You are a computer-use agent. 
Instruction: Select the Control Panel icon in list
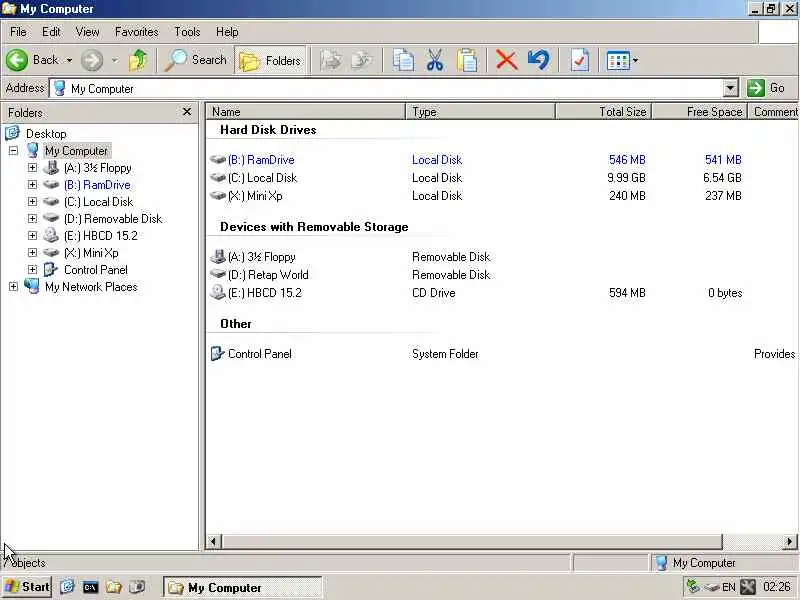pos(218,353)
